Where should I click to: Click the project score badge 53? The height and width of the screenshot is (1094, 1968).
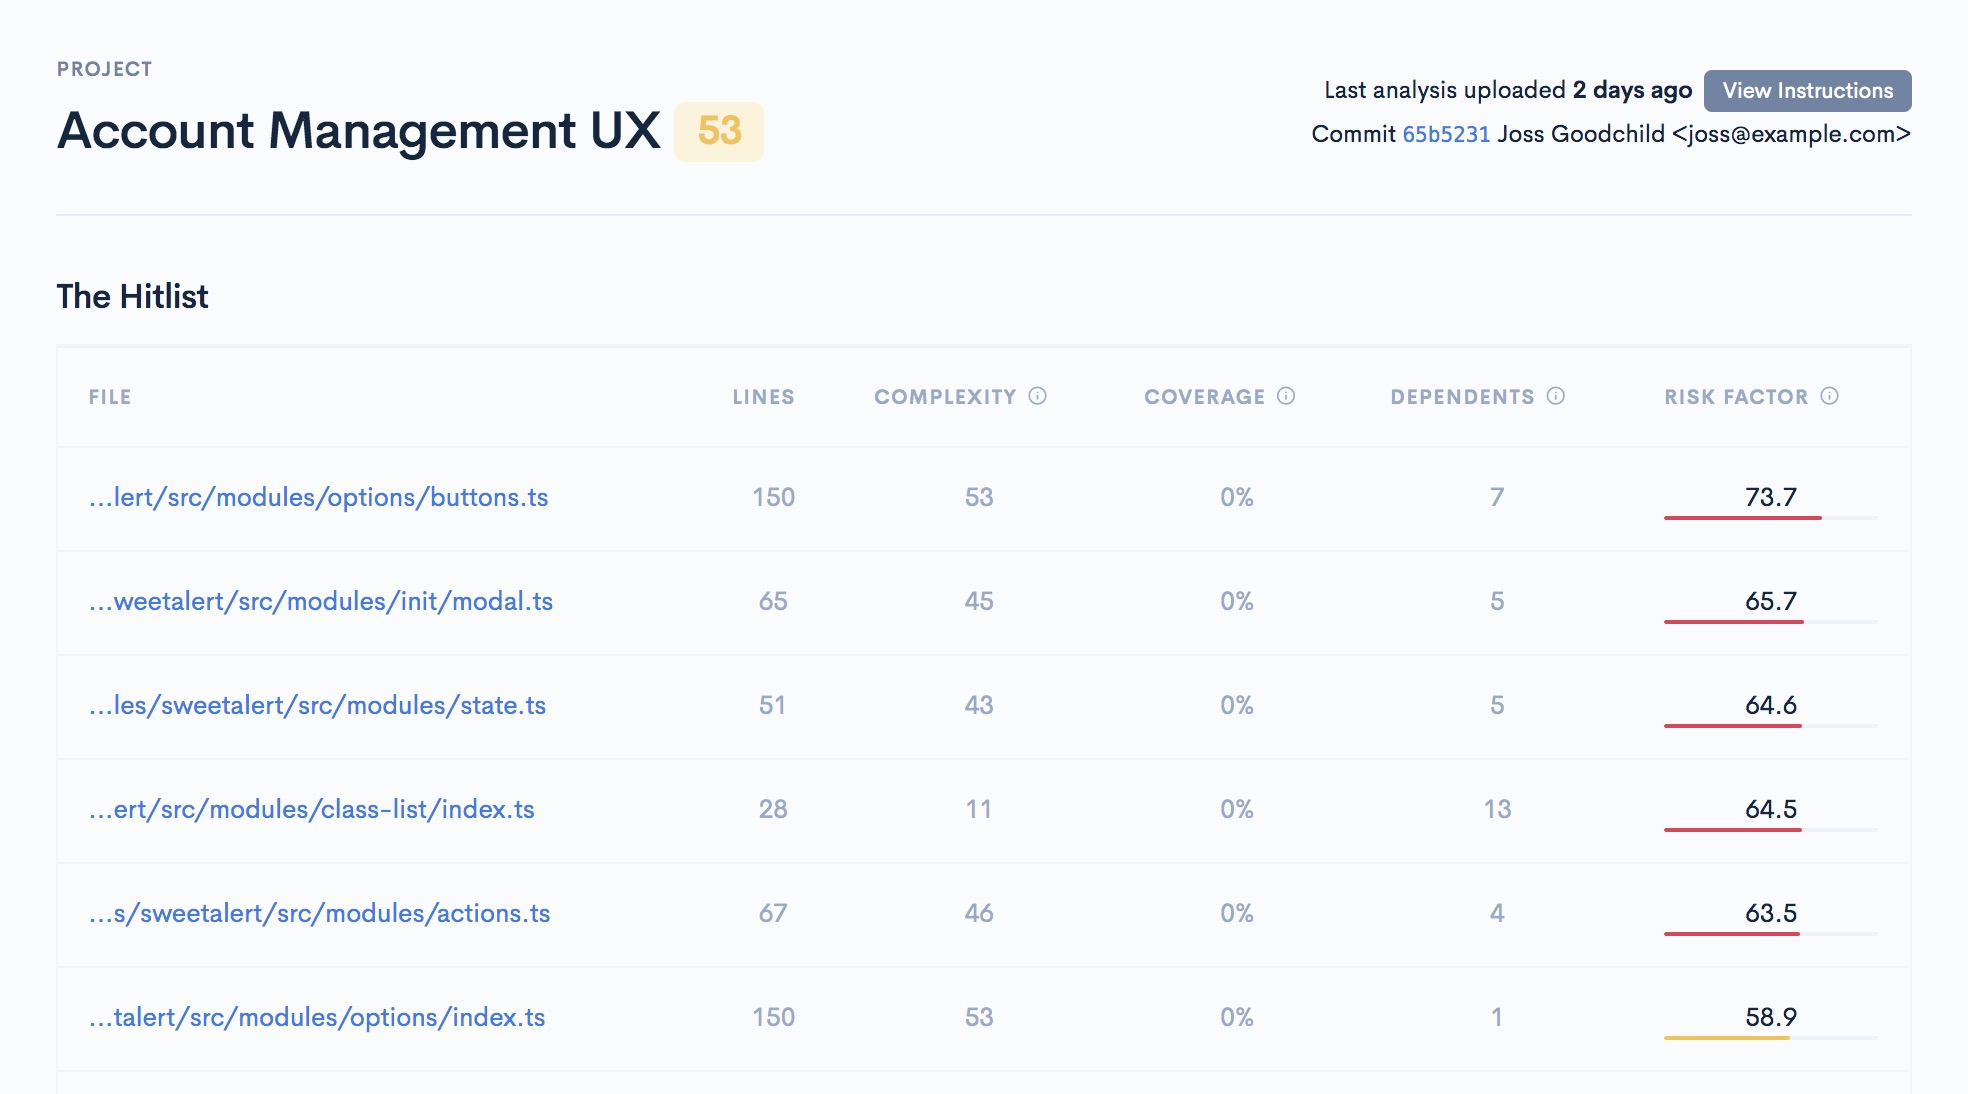click(x=719, y=131)
